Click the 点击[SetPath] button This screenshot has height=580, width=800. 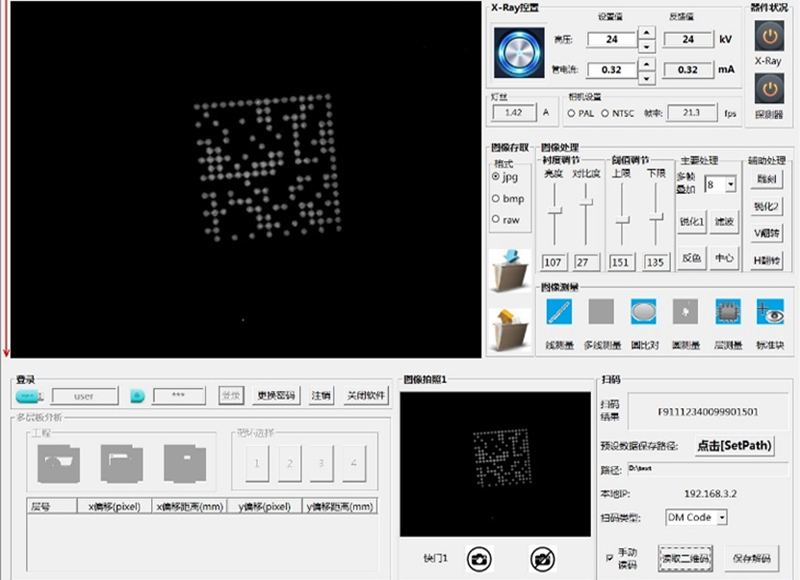coord(735,446)
